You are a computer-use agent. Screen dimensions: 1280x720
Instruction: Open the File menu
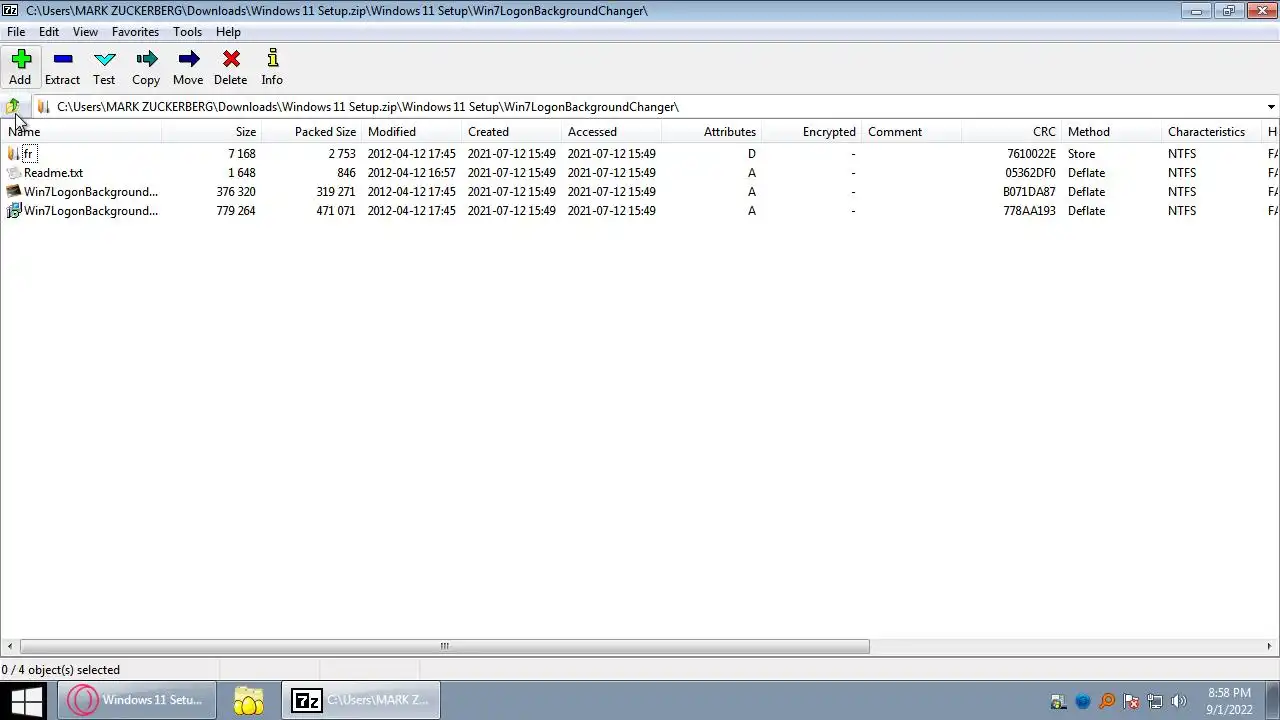[x=16, y=32]
